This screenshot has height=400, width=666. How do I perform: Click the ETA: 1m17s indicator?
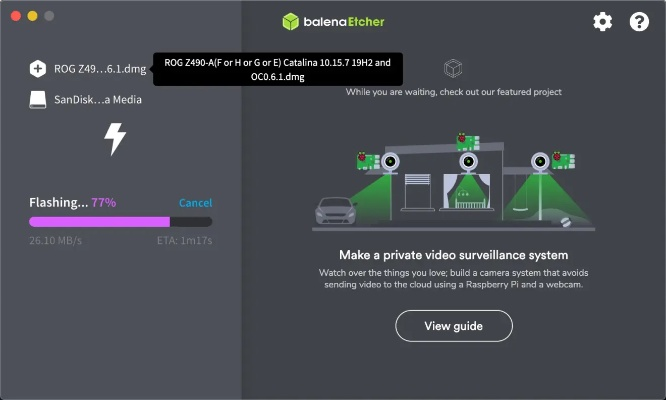[184, 241]
